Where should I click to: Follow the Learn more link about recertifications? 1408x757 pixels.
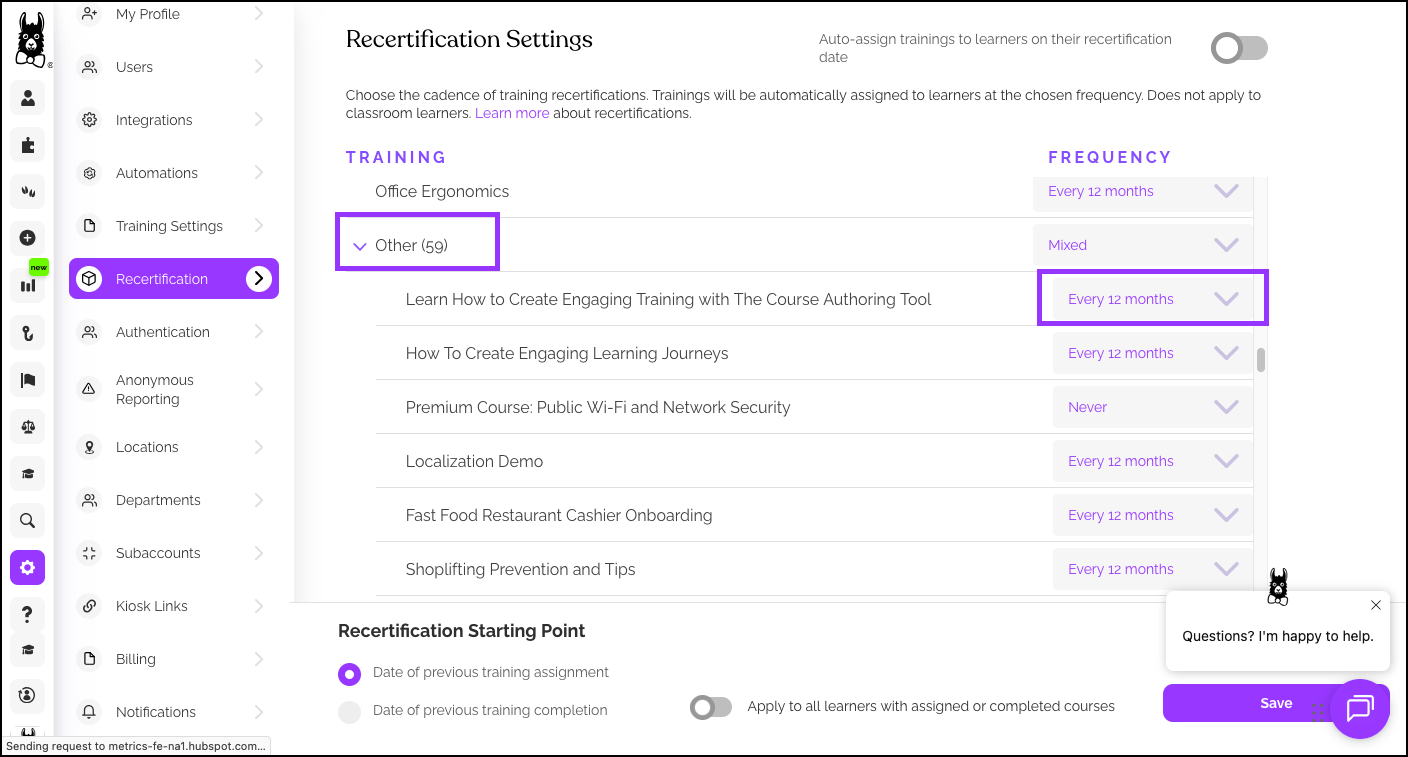(512, 114)
